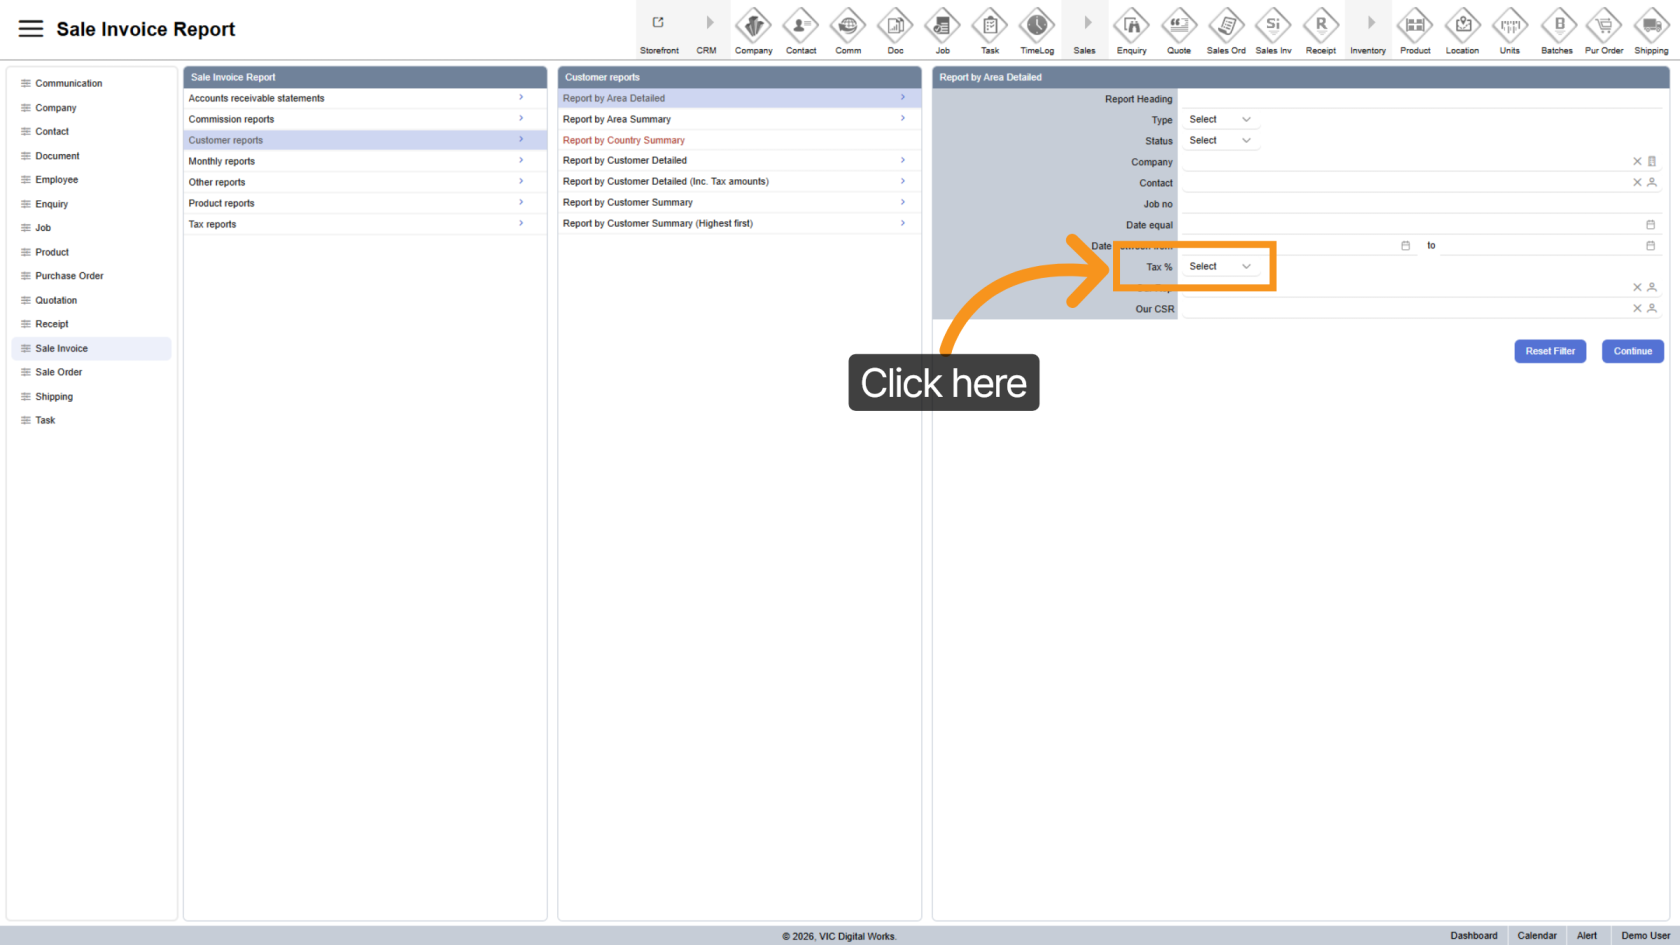Open Report by Customer Summary
The width and height of the screenshot is (1680, 945).
pyautogui.click(x=628, y=203)
